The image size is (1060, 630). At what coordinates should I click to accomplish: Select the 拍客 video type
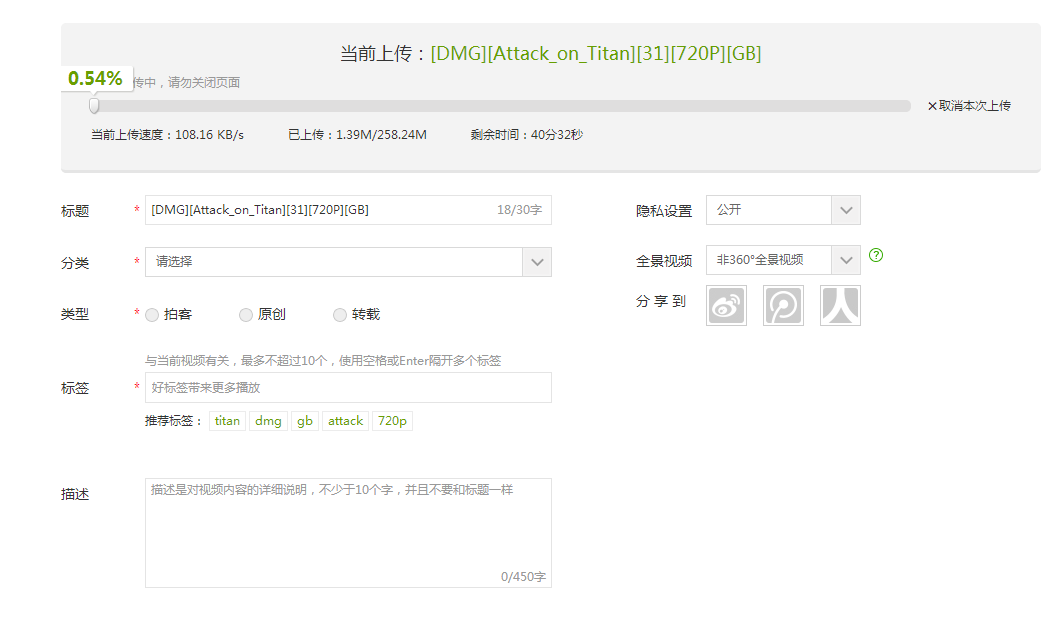click(x=151, y=314)
